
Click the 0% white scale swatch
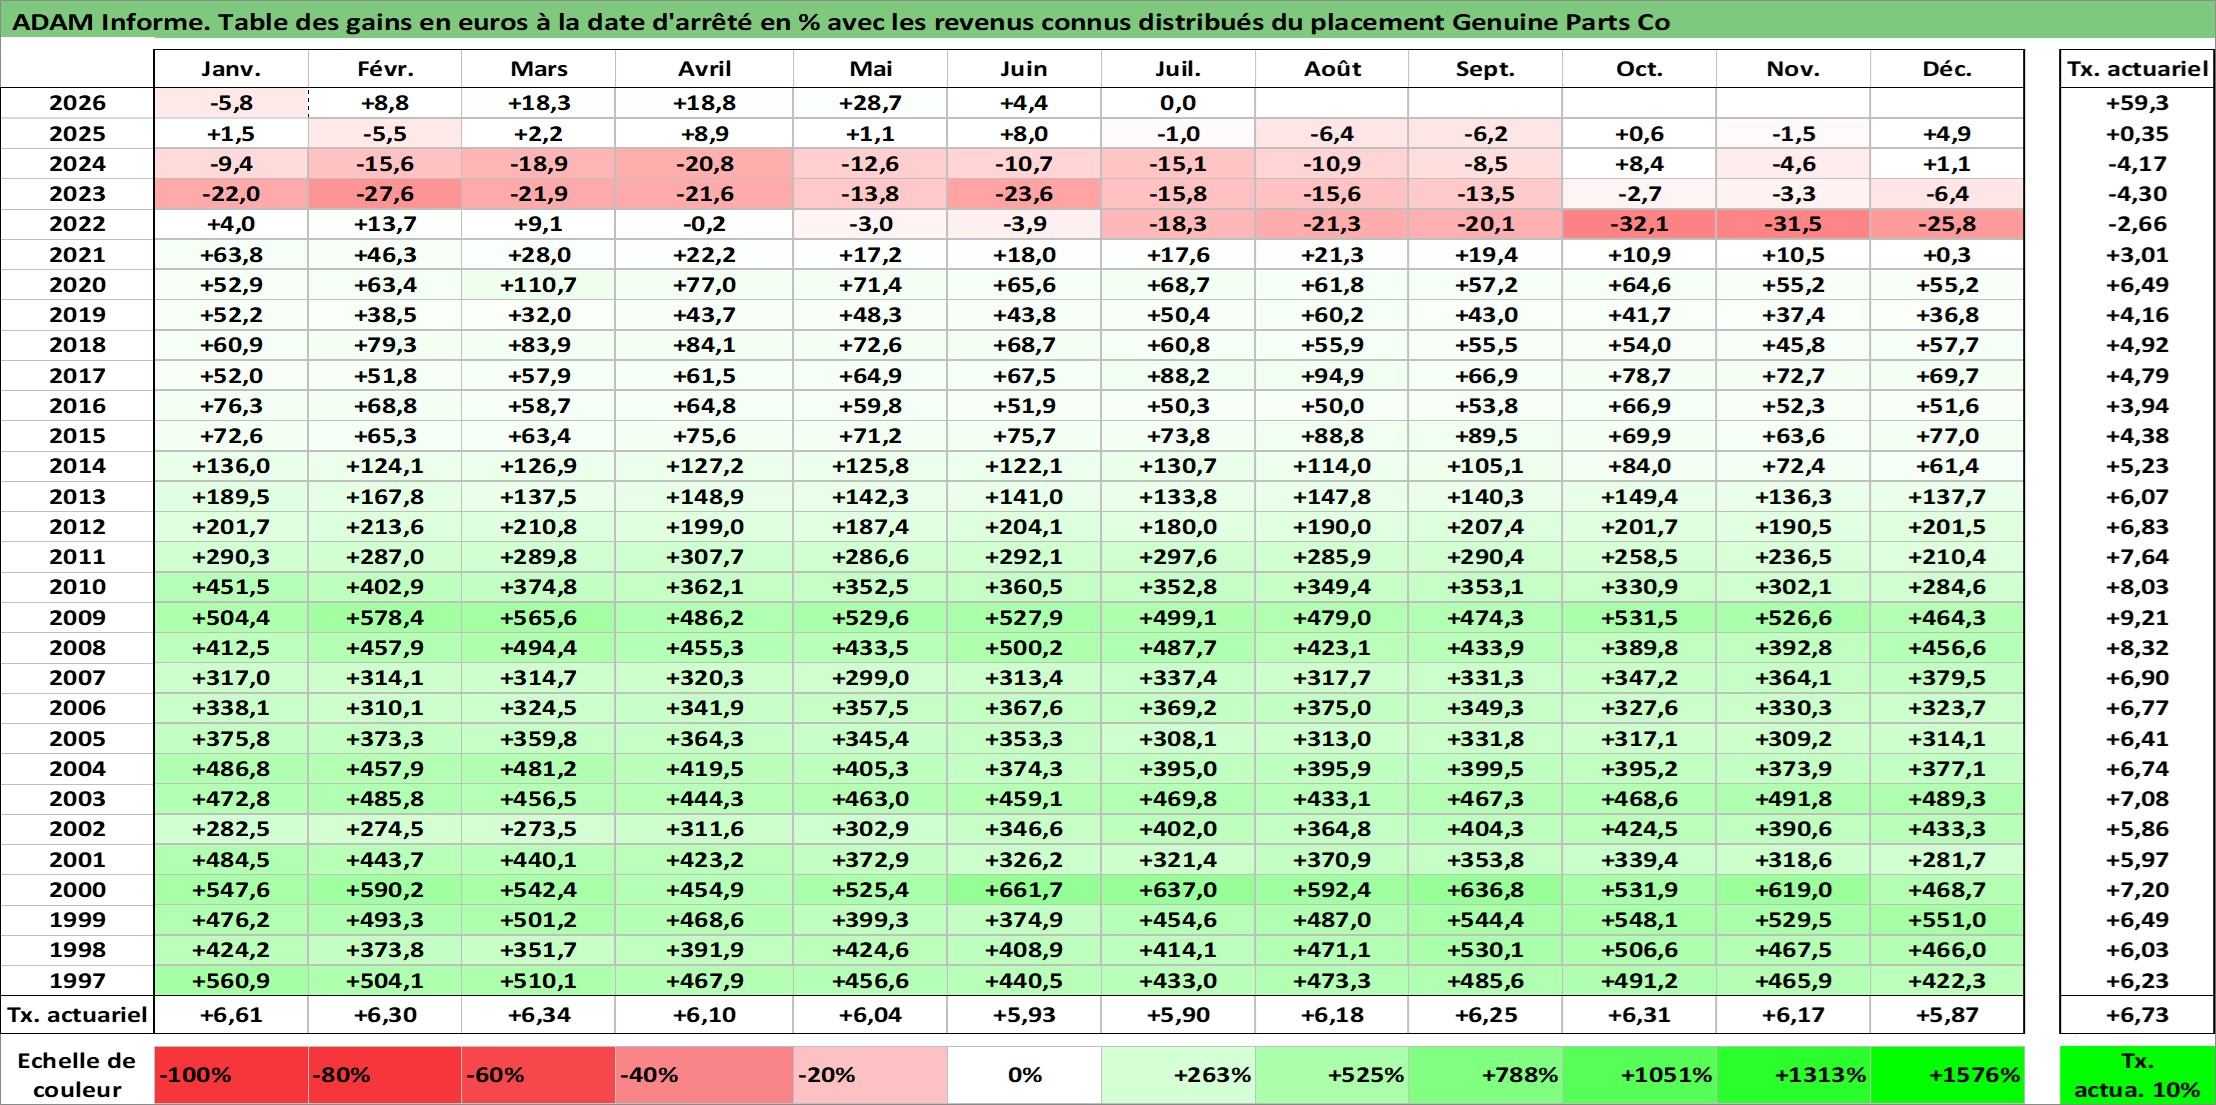click(x=1024, y=1075)
